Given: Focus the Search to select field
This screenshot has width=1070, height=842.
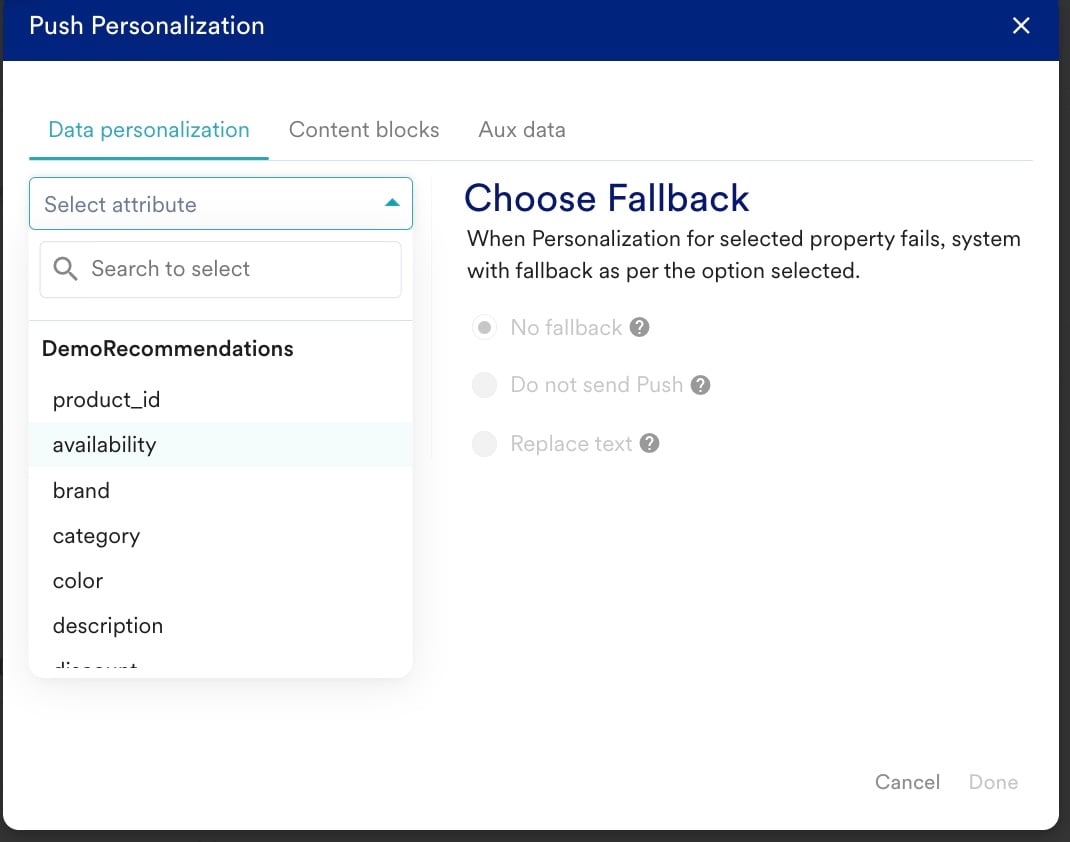Looking at the screenshot, I should [x=220, y=270].
